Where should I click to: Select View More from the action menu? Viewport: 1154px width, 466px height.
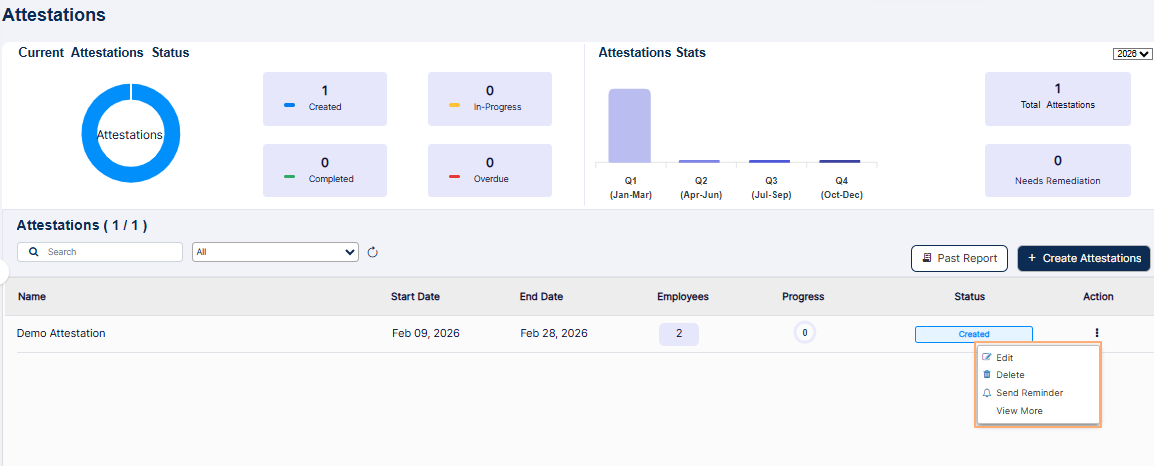tap(1019, 411)
